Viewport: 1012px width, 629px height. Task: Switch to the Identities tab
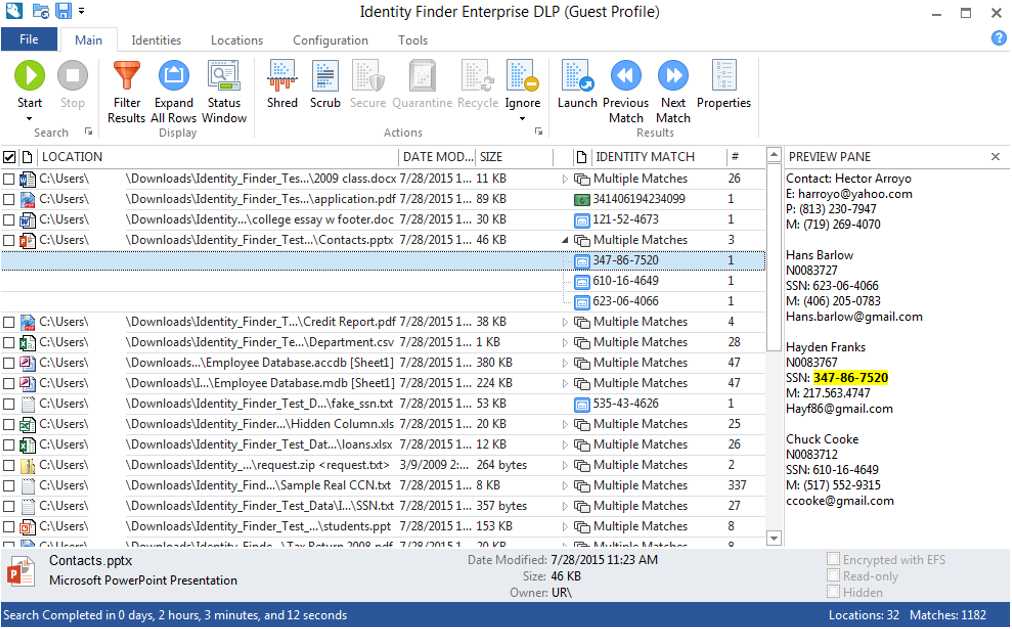point(156,40)
